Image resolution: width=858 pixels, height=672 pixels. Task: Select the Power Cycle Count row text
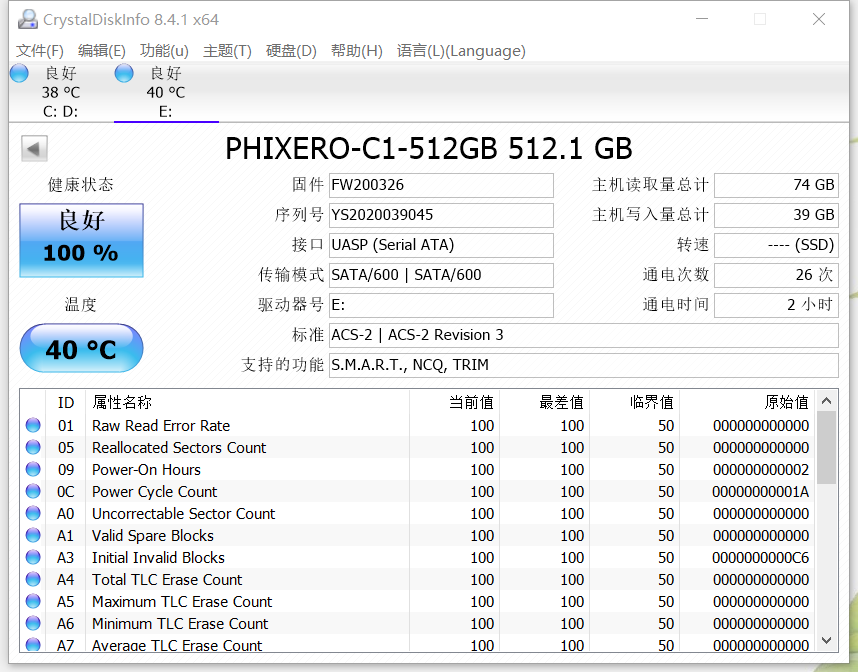[x=154, y=491]
